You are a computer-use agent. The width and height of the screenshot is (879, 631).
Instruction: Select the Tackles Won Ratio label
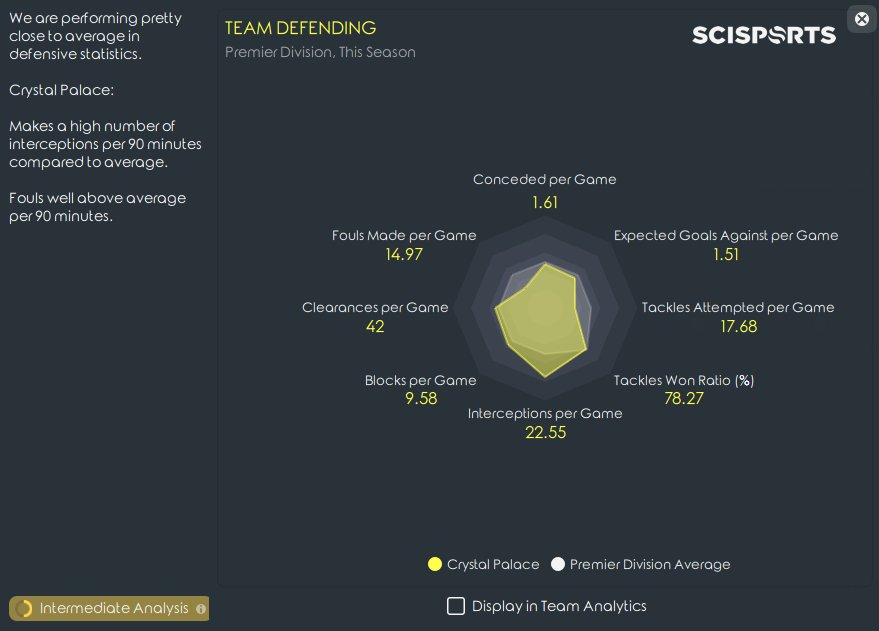click(x=683, y=381)
